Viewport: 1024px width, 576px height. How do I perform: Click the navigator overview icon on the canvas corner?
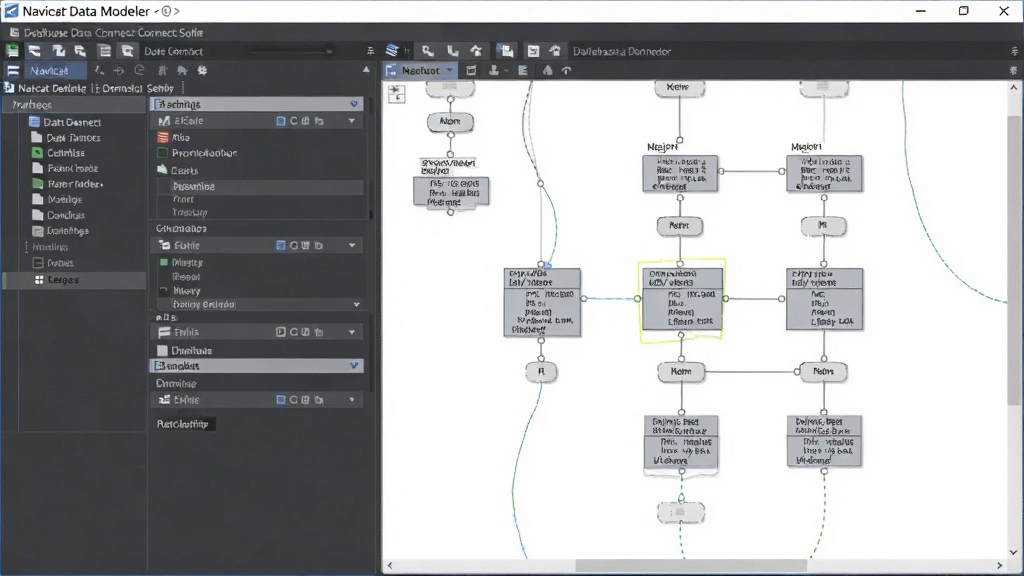[396, 94]
